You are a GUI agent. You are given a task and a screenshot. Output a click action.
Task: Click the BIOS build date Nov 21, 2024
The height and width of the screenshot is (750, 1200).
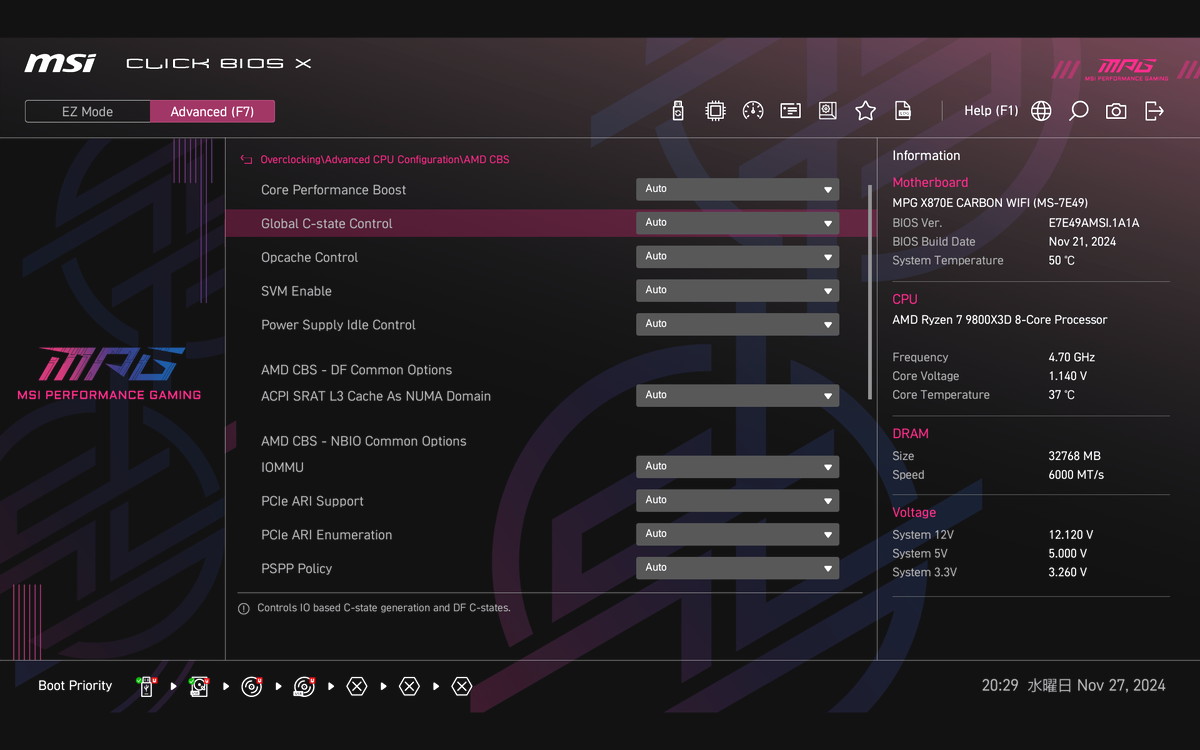(x=1082, y=242)
